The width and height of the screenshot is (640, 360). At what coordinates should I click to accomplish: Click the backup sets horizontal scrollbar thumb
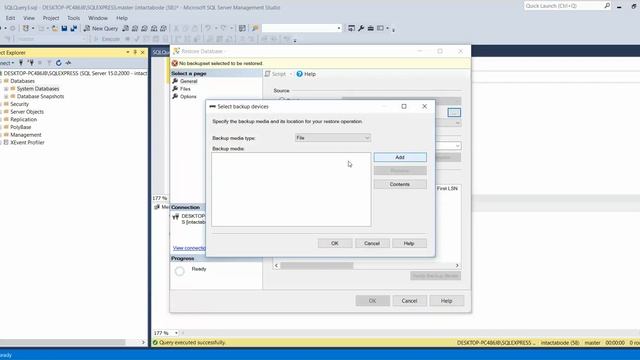point(316,266)
